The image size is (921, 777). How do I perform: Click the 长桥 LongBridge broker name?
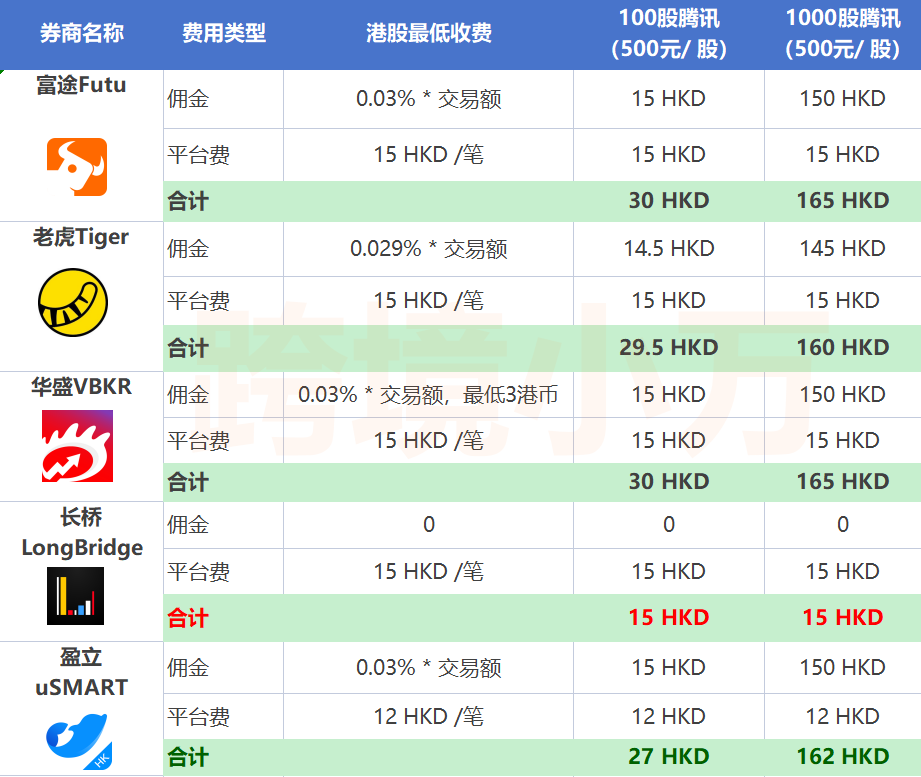click(x=82, y=532)
